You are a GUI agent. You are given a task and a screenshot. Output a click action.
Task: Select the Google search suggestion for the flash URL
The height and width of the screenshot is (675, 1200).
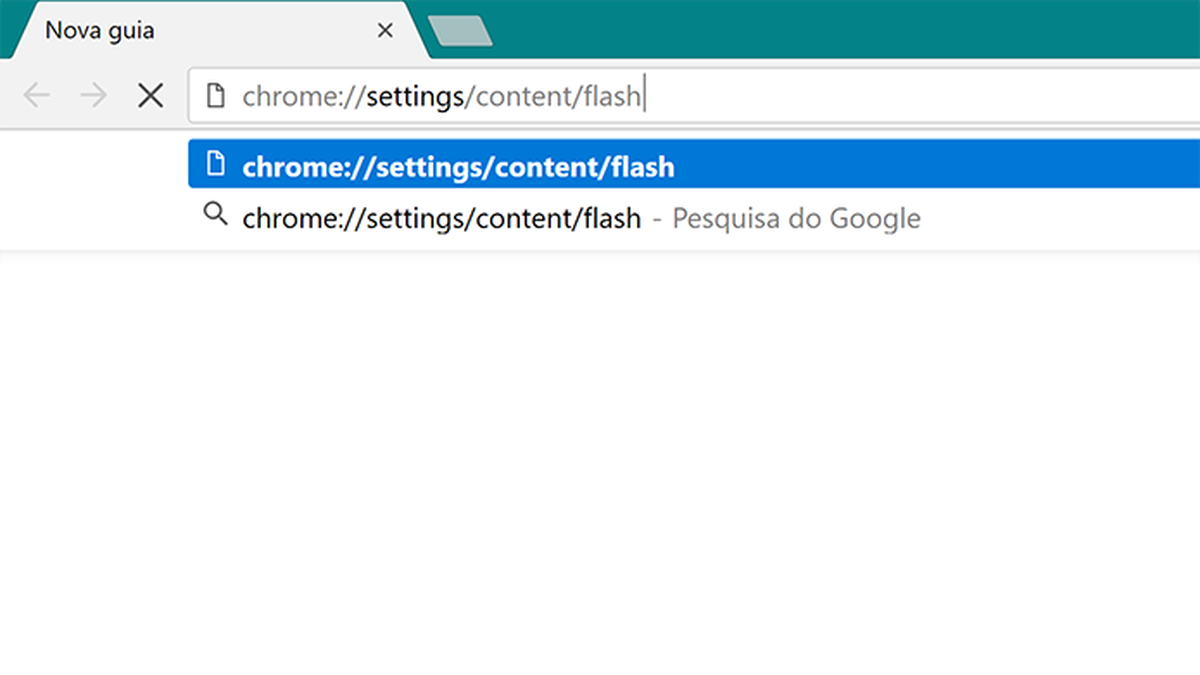(694, 217)
